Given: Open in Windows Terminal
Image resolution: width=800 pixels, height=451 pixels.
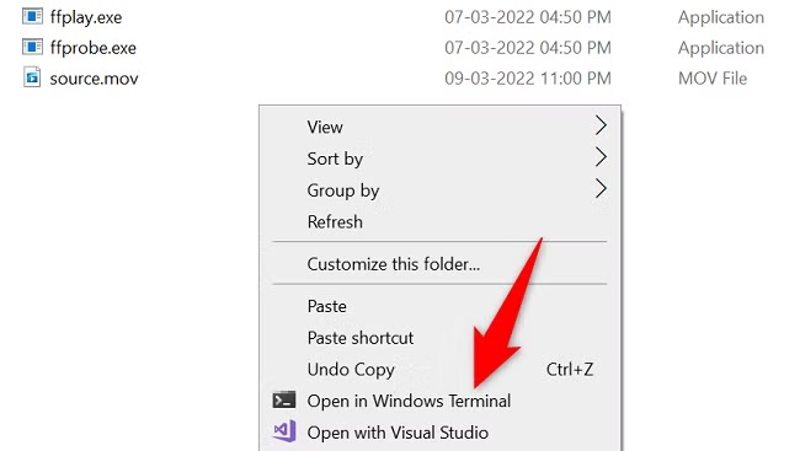Looking at the screenshot, I should pos(409,401).
